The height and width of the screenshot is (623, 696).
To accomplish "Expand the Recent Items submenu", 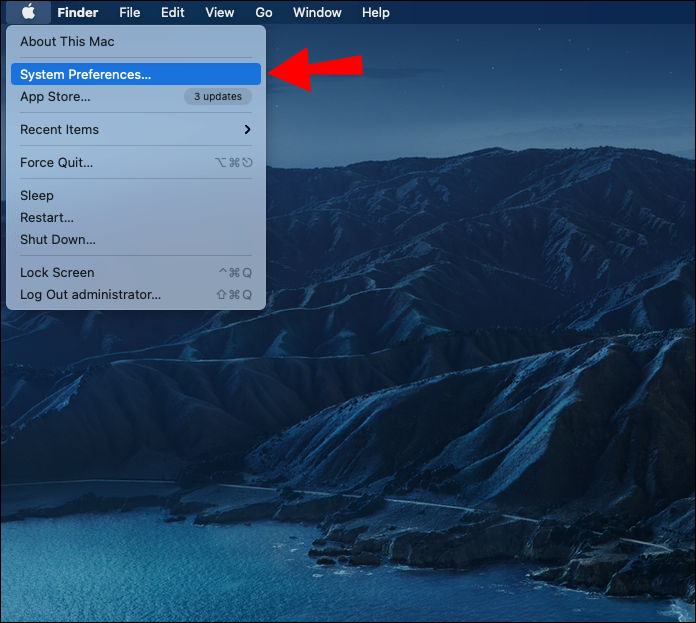I will (x=136, y=130).
